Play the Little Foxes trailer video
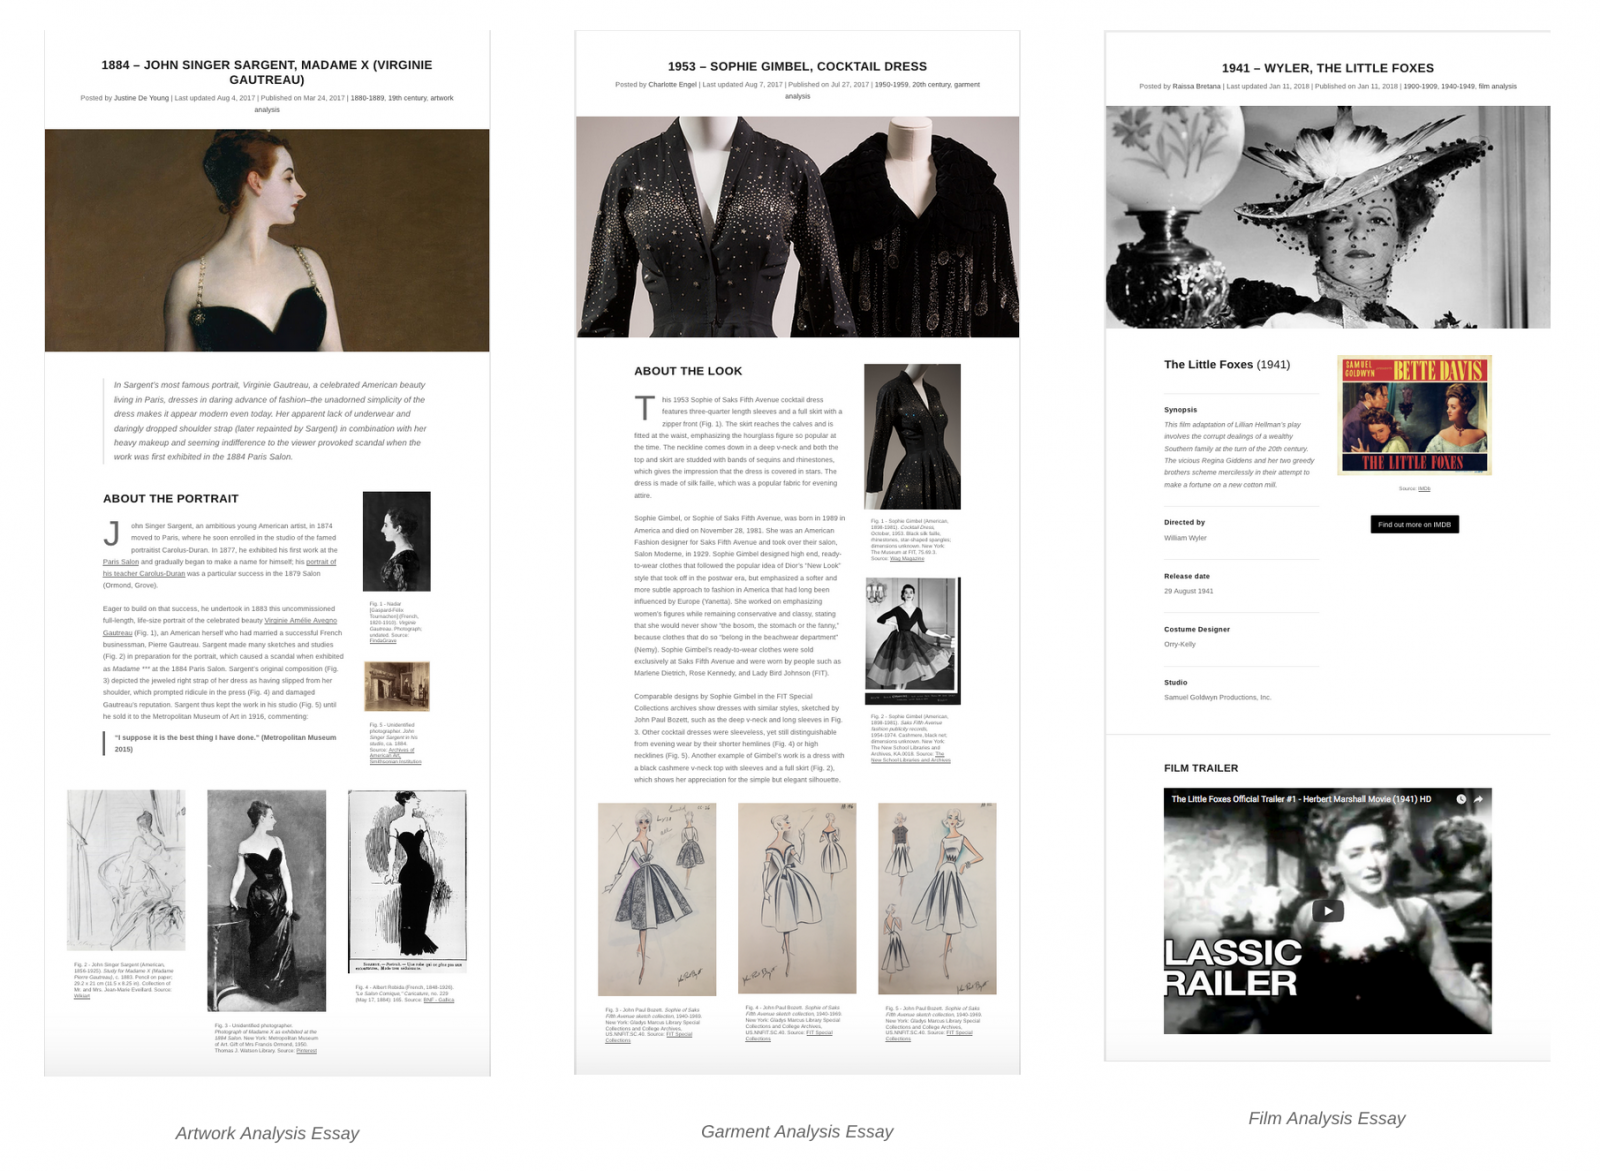The width and height of the screenshot is (1600, 1171). [1328, 911]
